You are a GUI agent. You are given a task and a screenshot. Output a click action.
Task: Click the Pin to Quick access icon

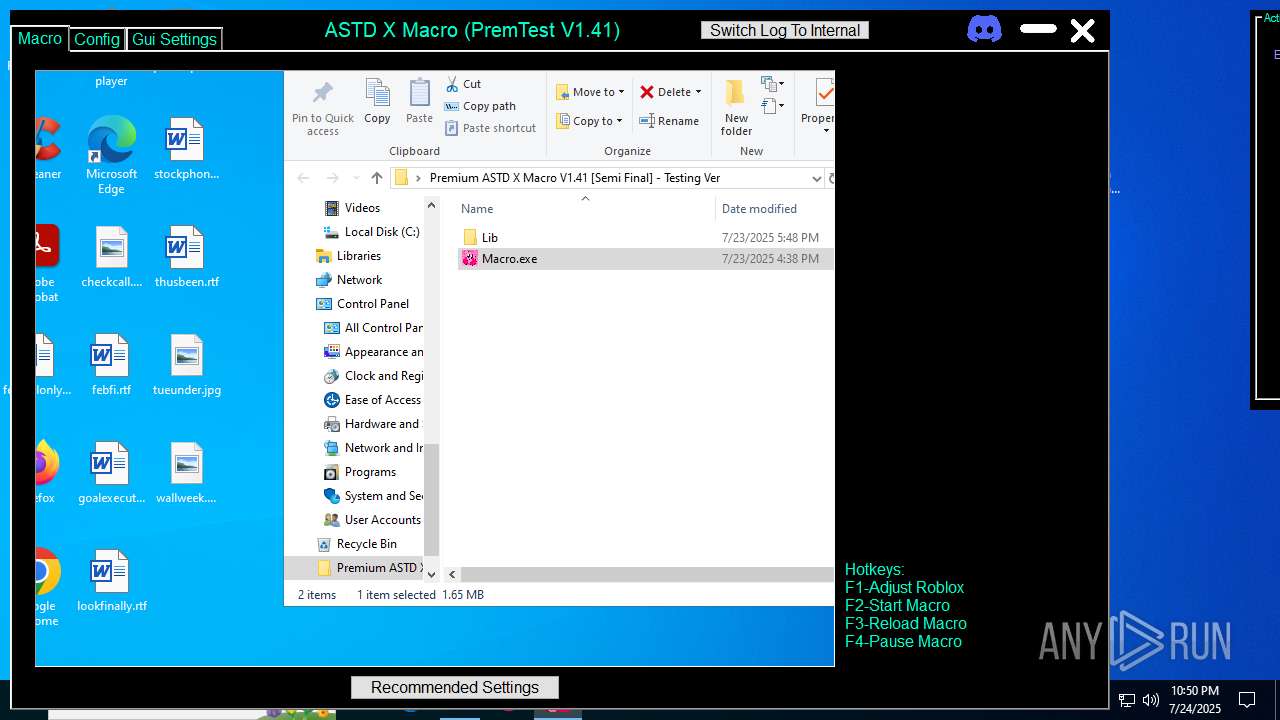click(x=322, y=94)
